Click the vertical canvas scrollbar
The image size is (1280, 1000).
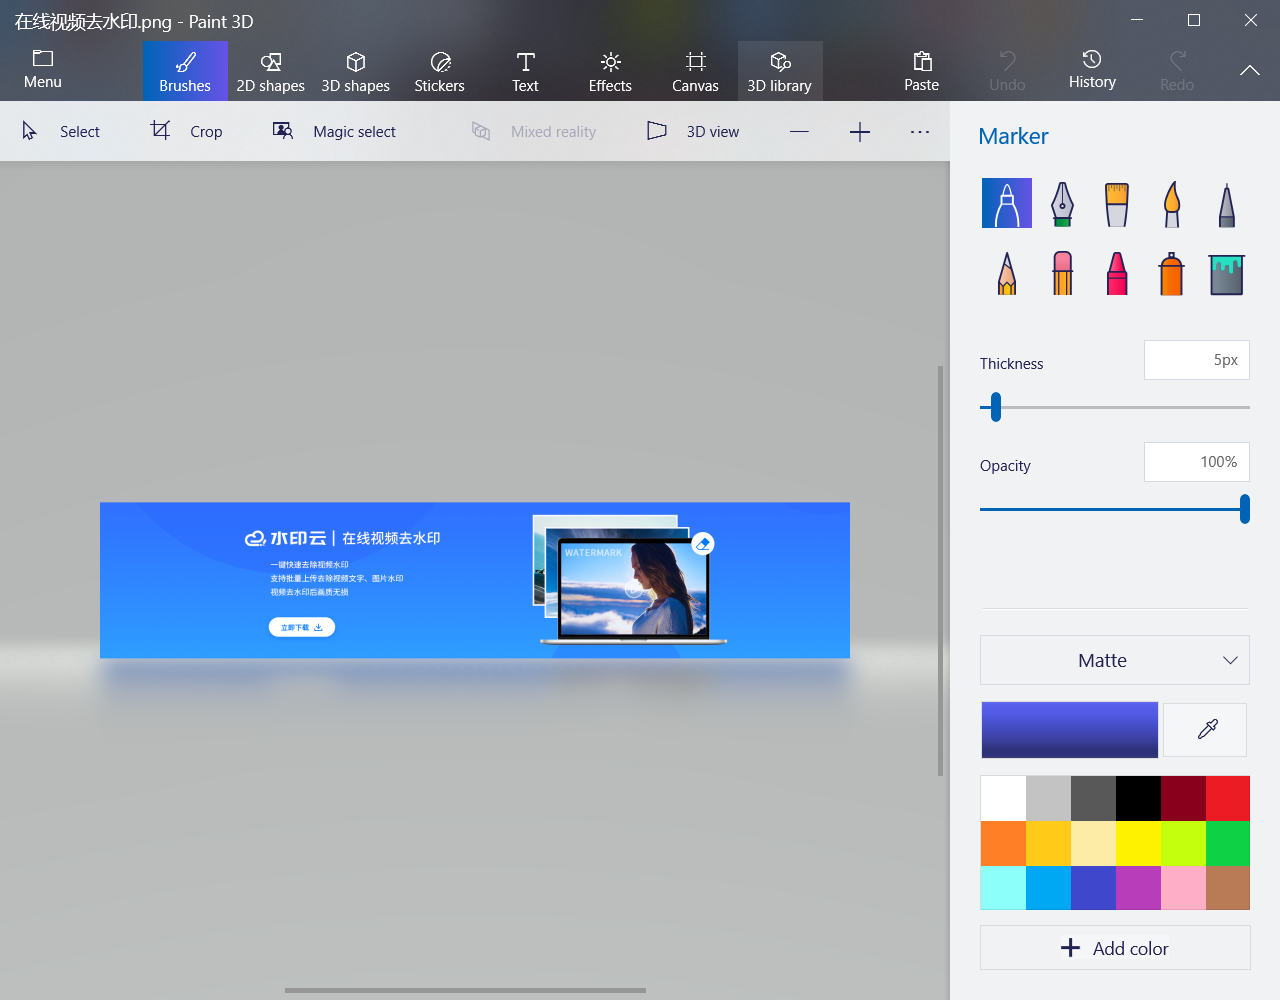click(x=940, y=570)
